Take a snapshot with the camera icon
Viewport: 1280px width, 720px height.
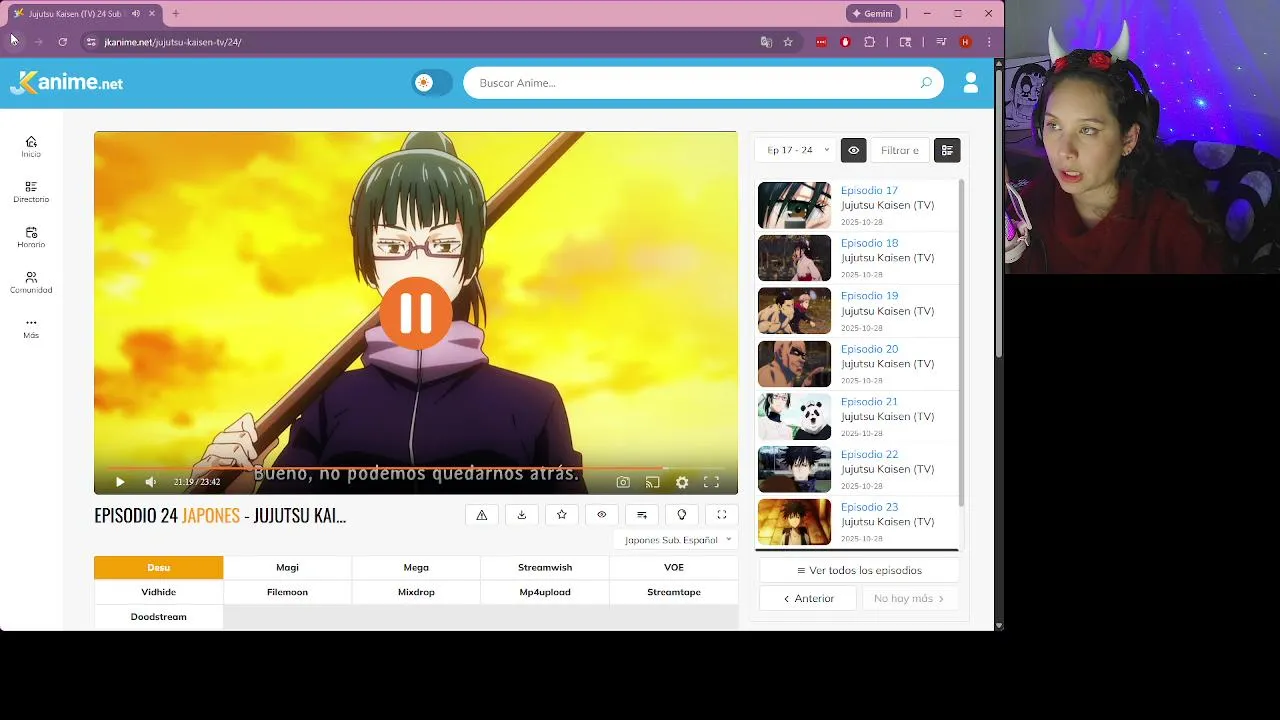pos(623,482)
